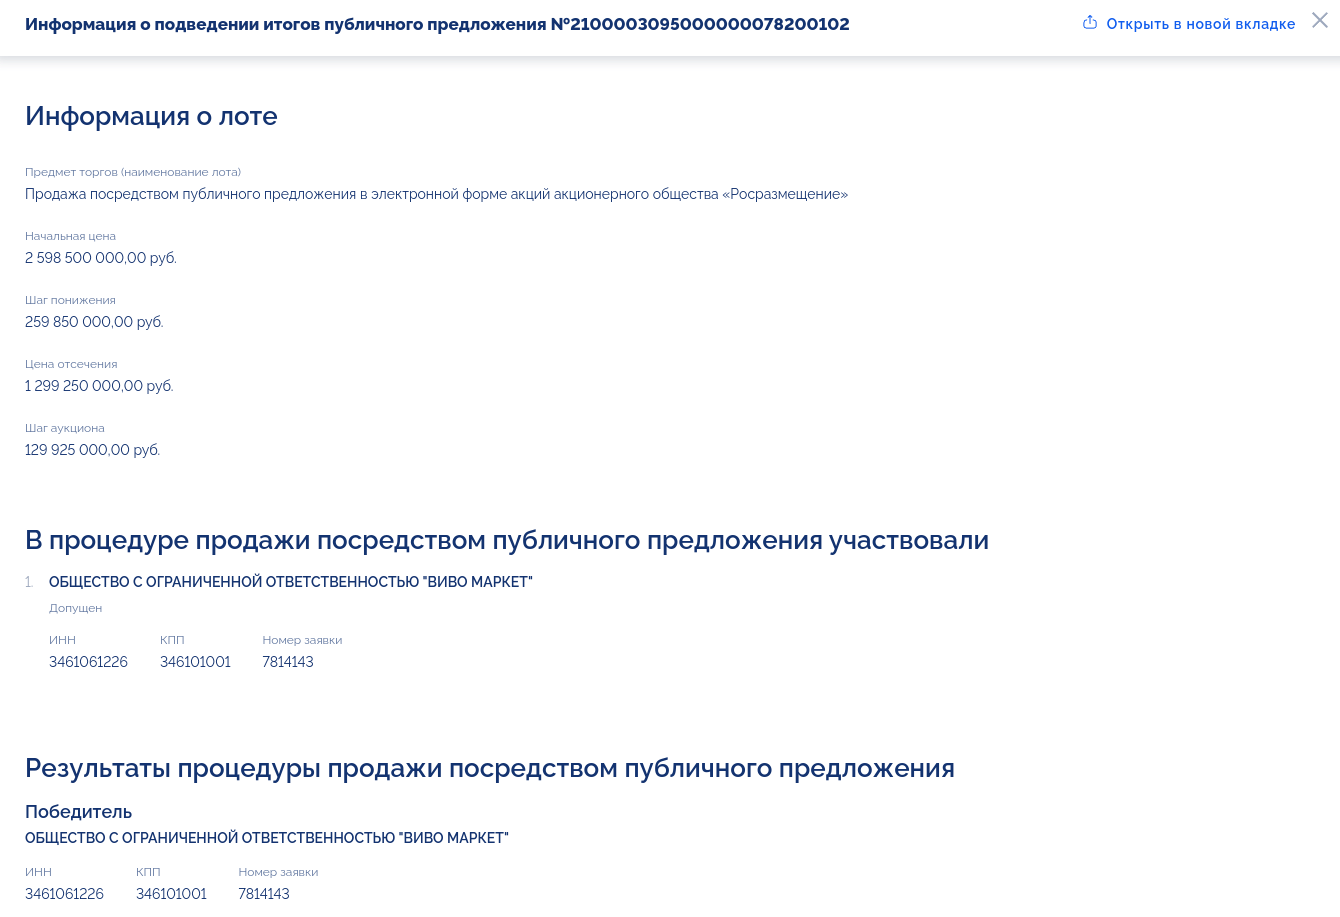Click the 'Шаг аукциона' label
1340x917 pixels.
[x=65, y=428]
